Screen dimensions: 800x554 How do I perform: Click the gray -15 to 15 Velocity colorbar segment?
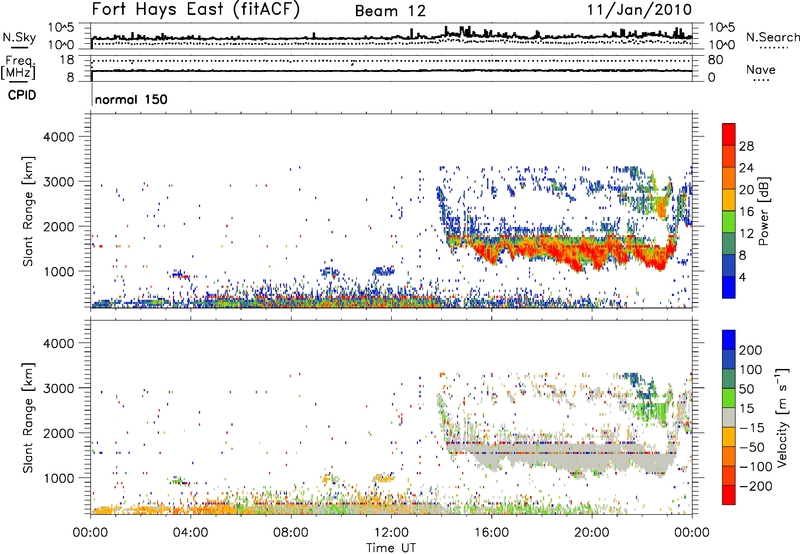(x=729, y=418)
